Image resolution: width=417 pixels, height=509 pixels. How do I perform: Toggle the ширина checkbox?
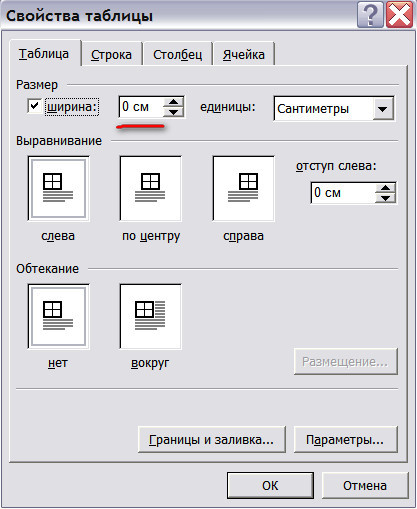[34, 107]
